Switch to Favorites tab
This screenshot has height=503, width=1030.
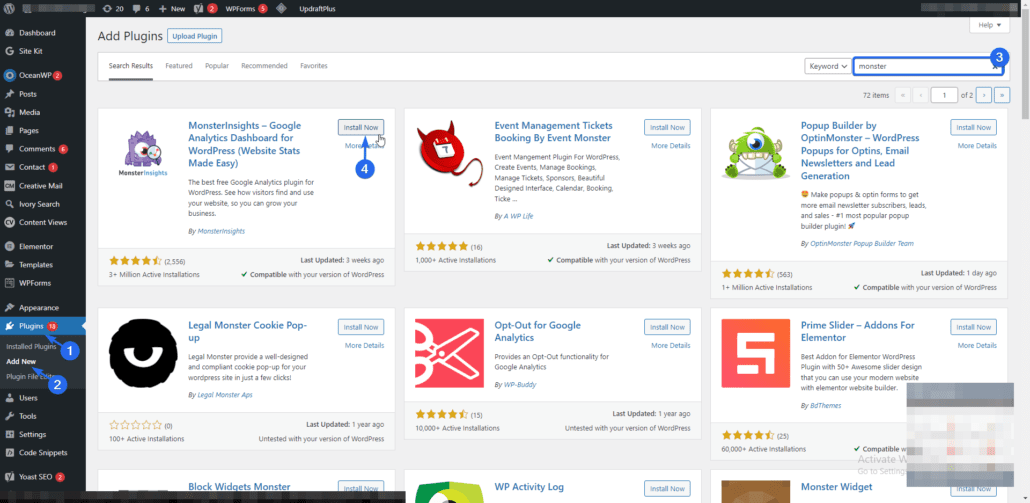coord(314,66)
